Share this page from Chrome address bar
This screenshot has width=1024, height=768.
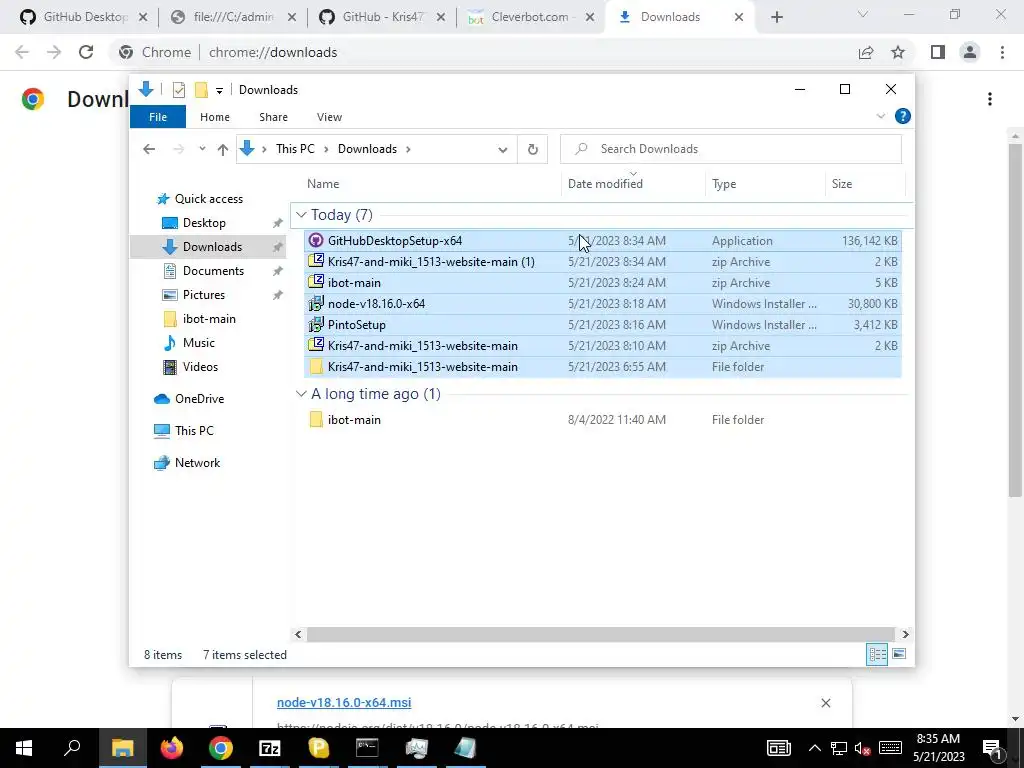(866, 52)
